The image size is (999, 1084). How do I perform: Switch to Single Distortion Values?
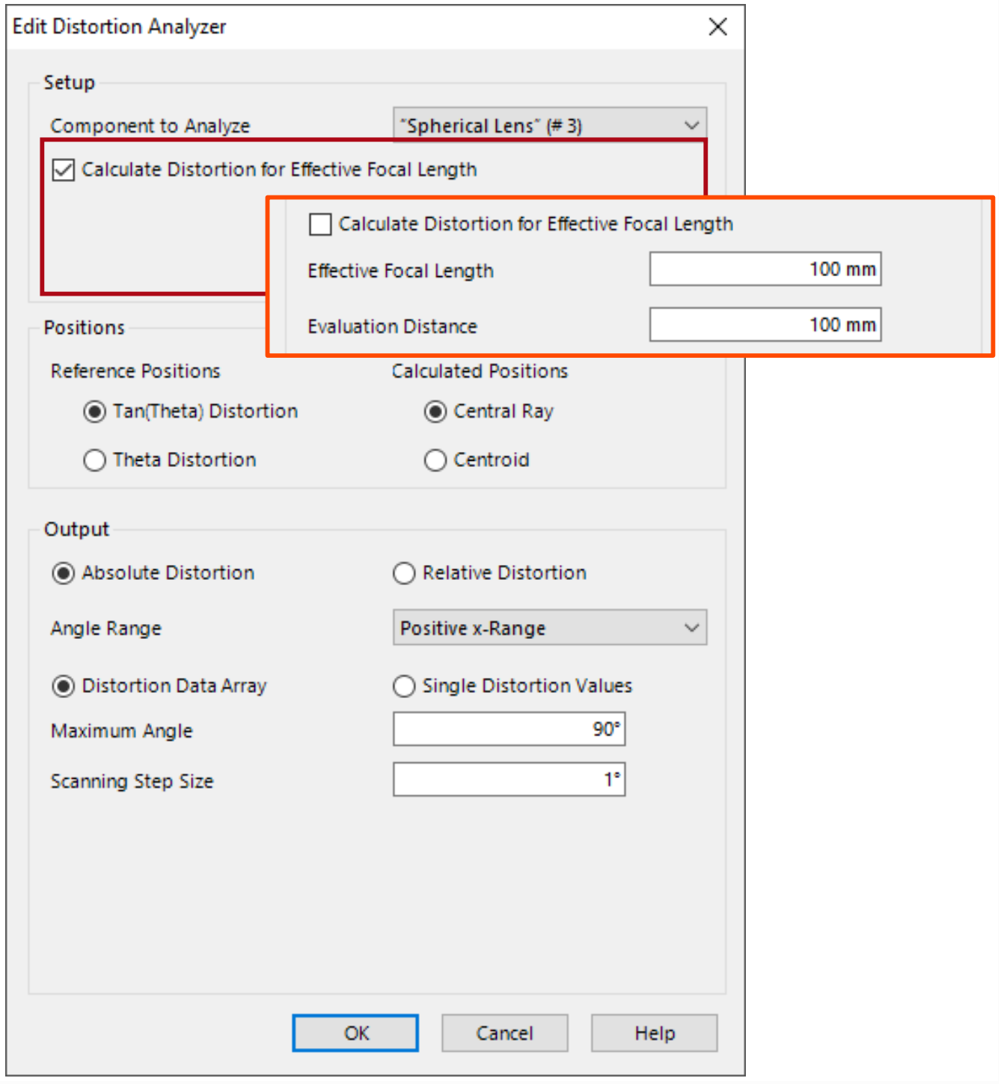click(x=404, y=686)
